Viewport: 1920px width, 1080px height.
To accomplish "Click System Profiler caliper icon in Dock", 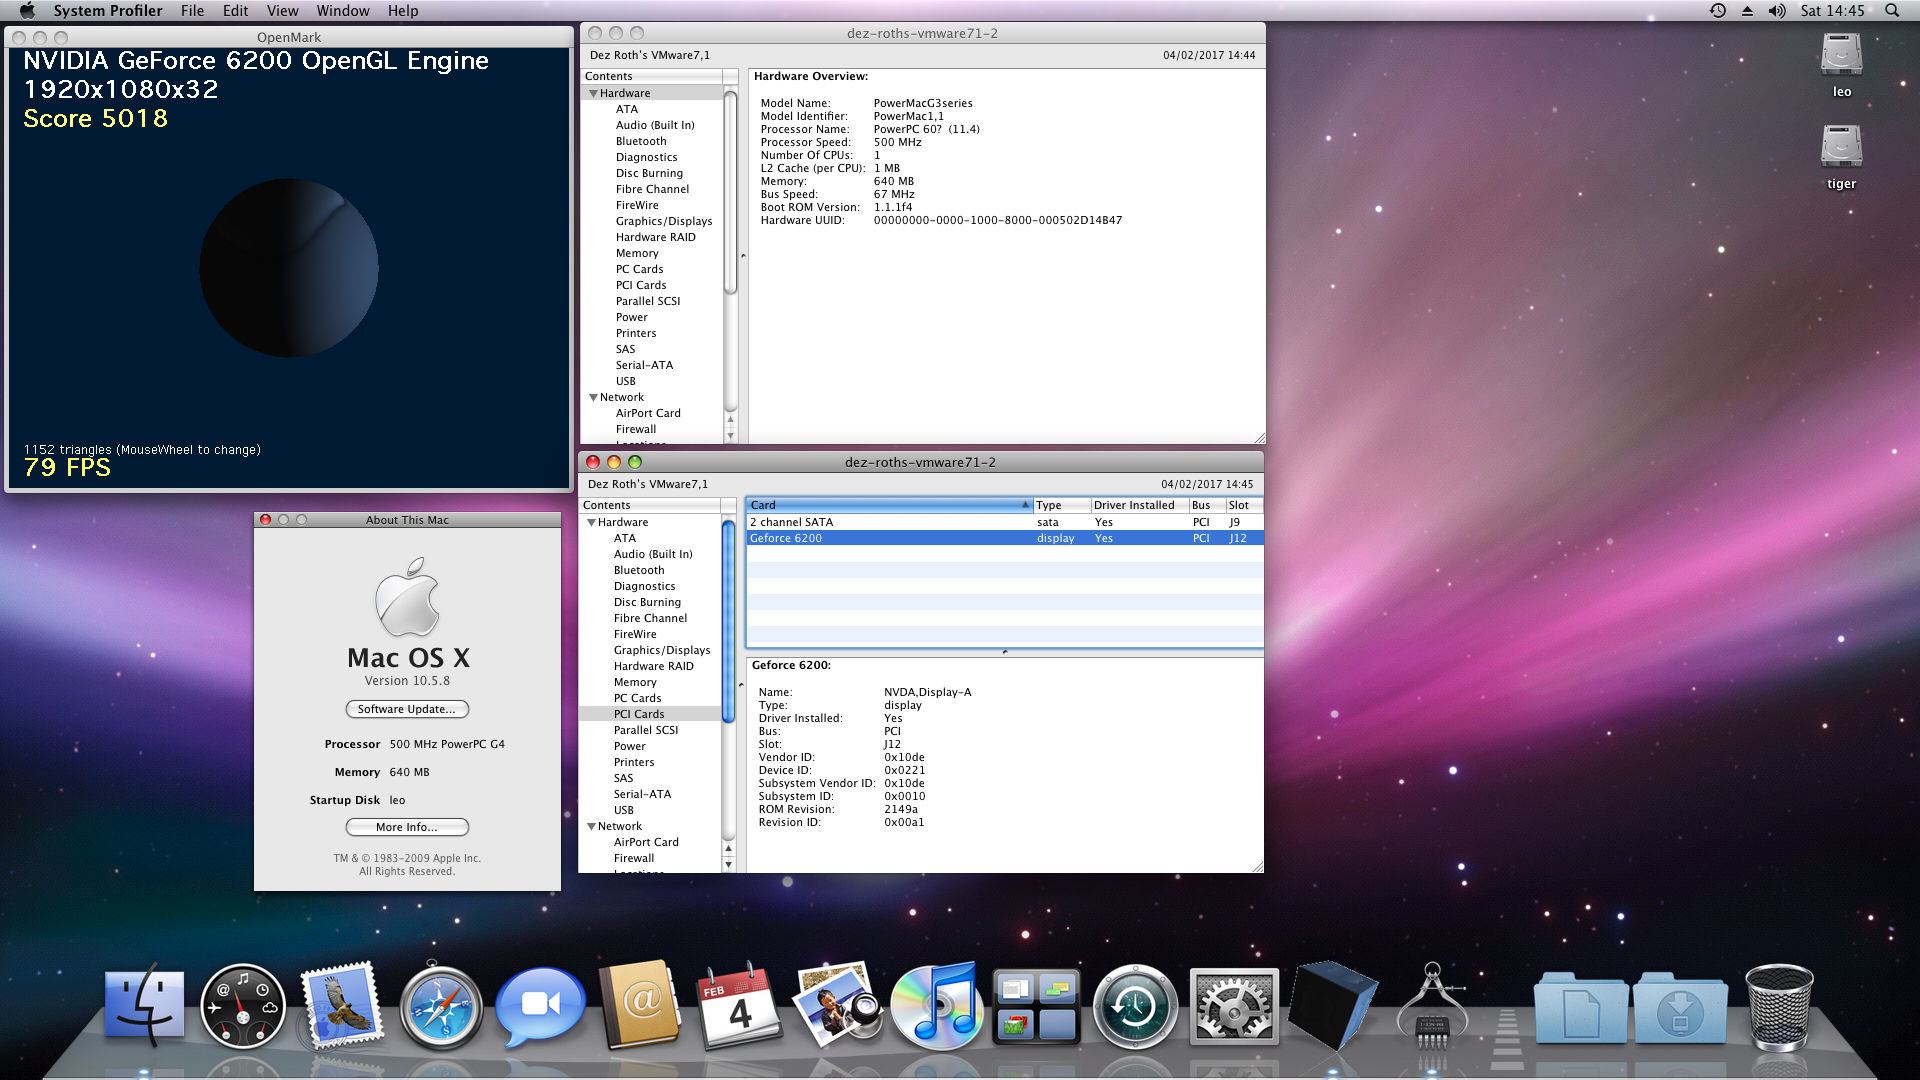I will pyautogui.click(x=1432, y=1006).
